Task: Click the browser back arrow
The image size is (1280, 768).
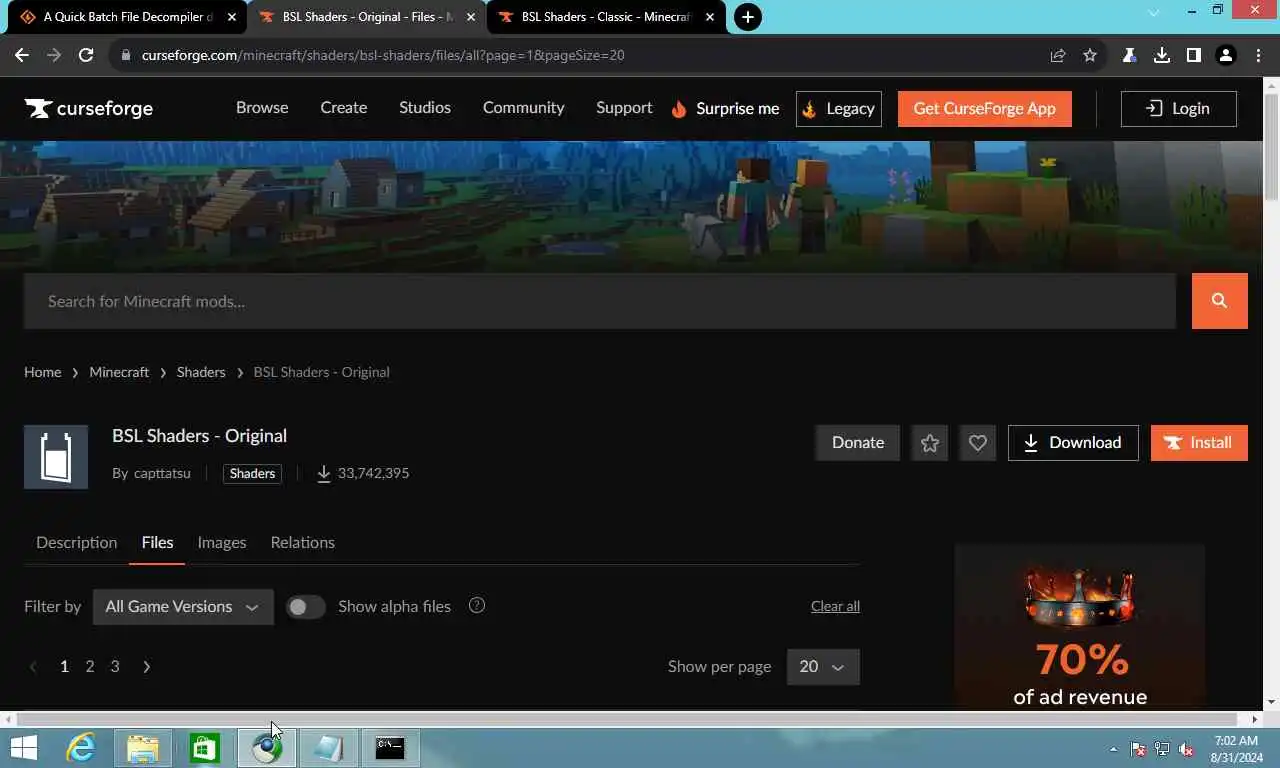Action: (22, 55)
